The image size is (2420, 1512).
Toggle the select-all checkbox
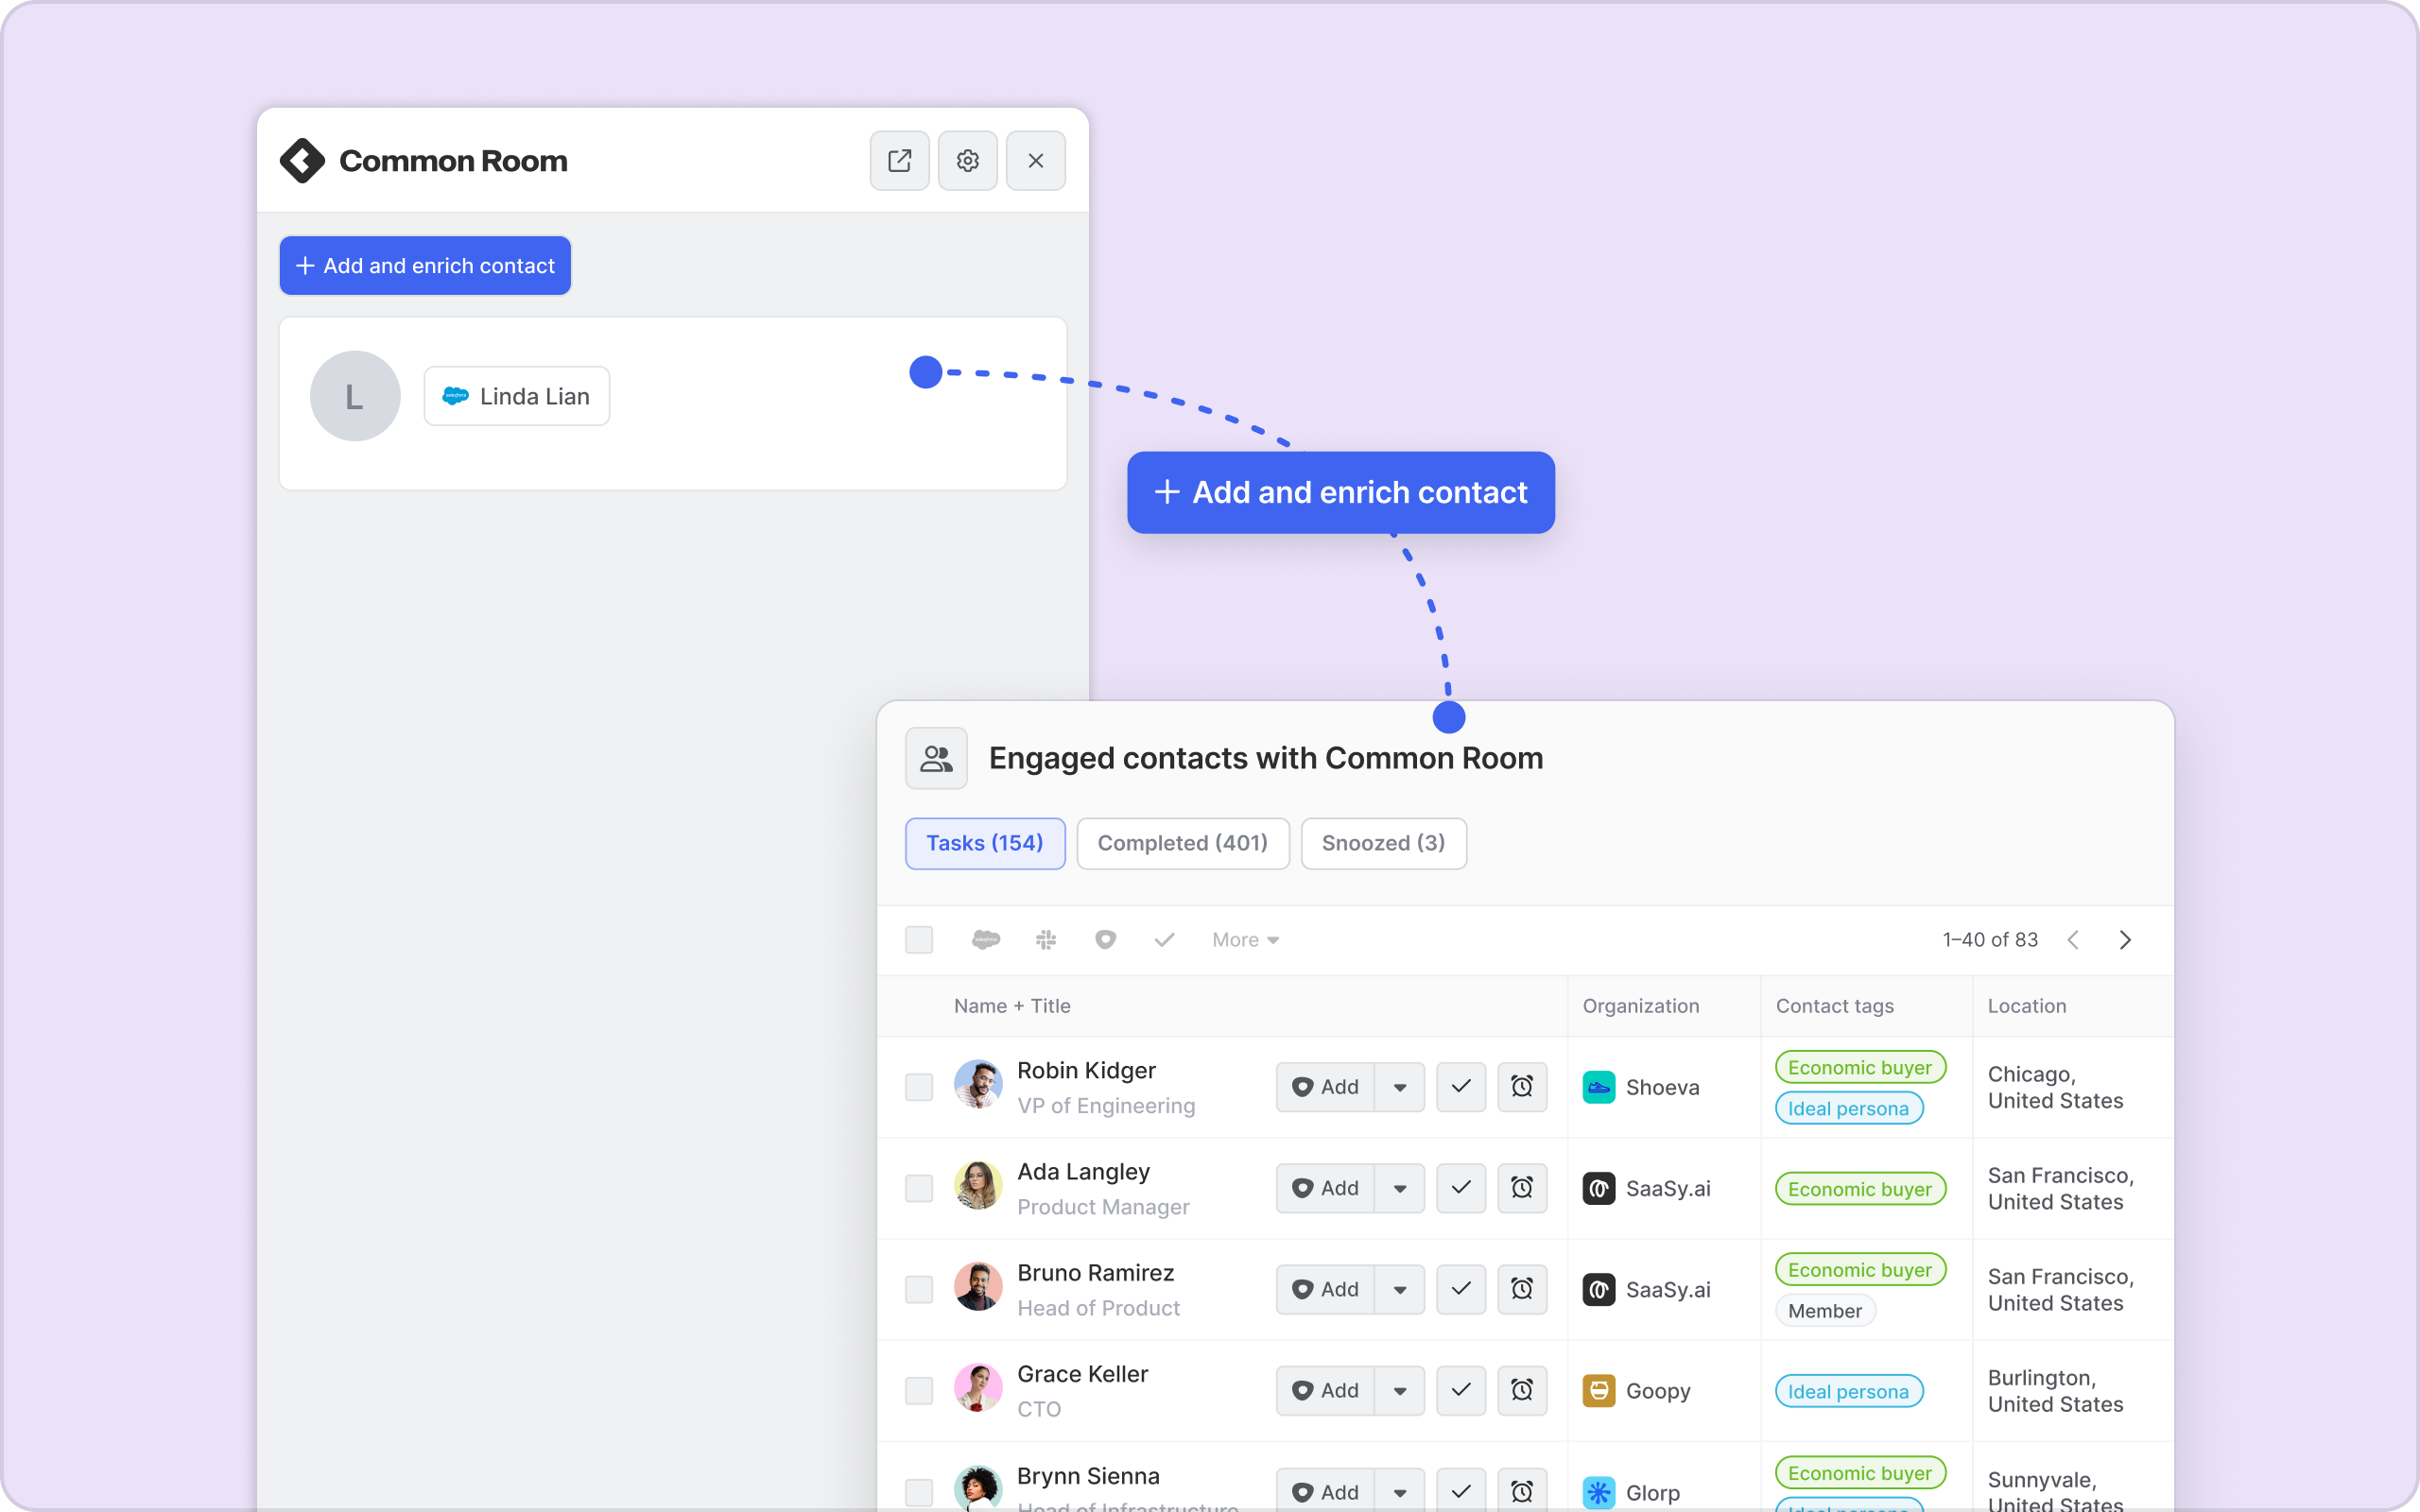(x=918, y=939)
